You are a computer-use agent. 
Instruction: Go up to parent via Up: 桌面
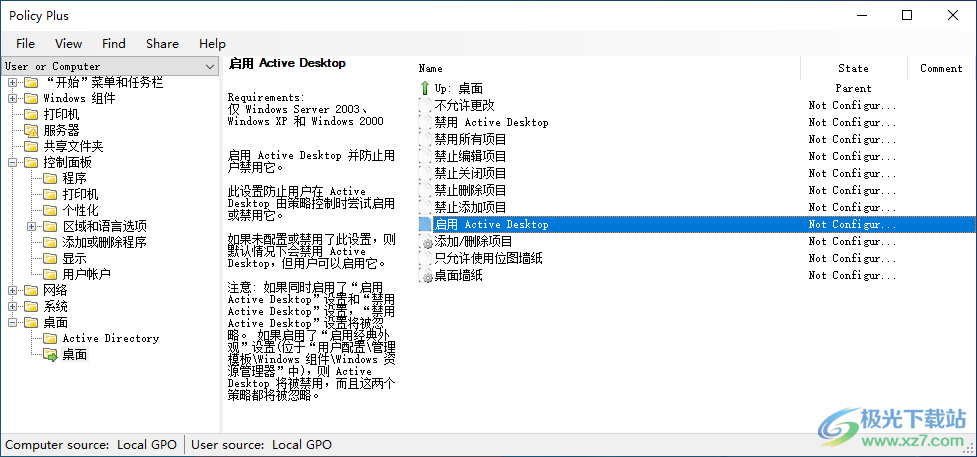[x=459, y=89]
